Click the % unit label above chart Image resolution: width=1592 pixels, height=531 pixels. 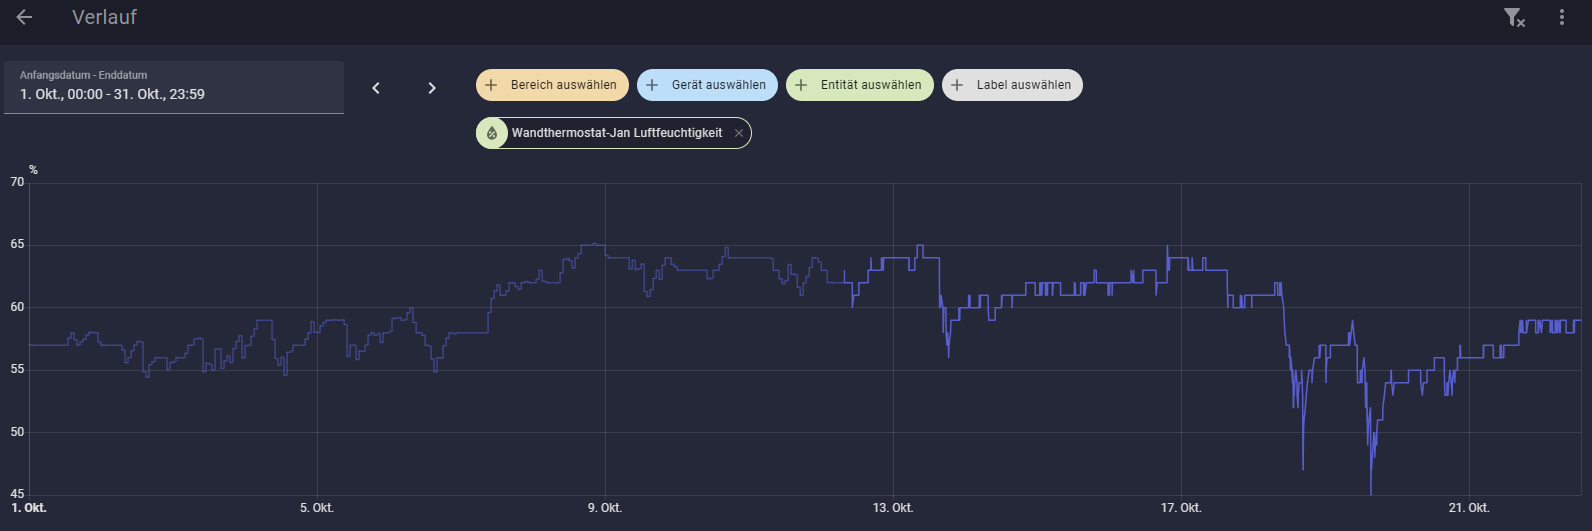click(x=33, y=170)
